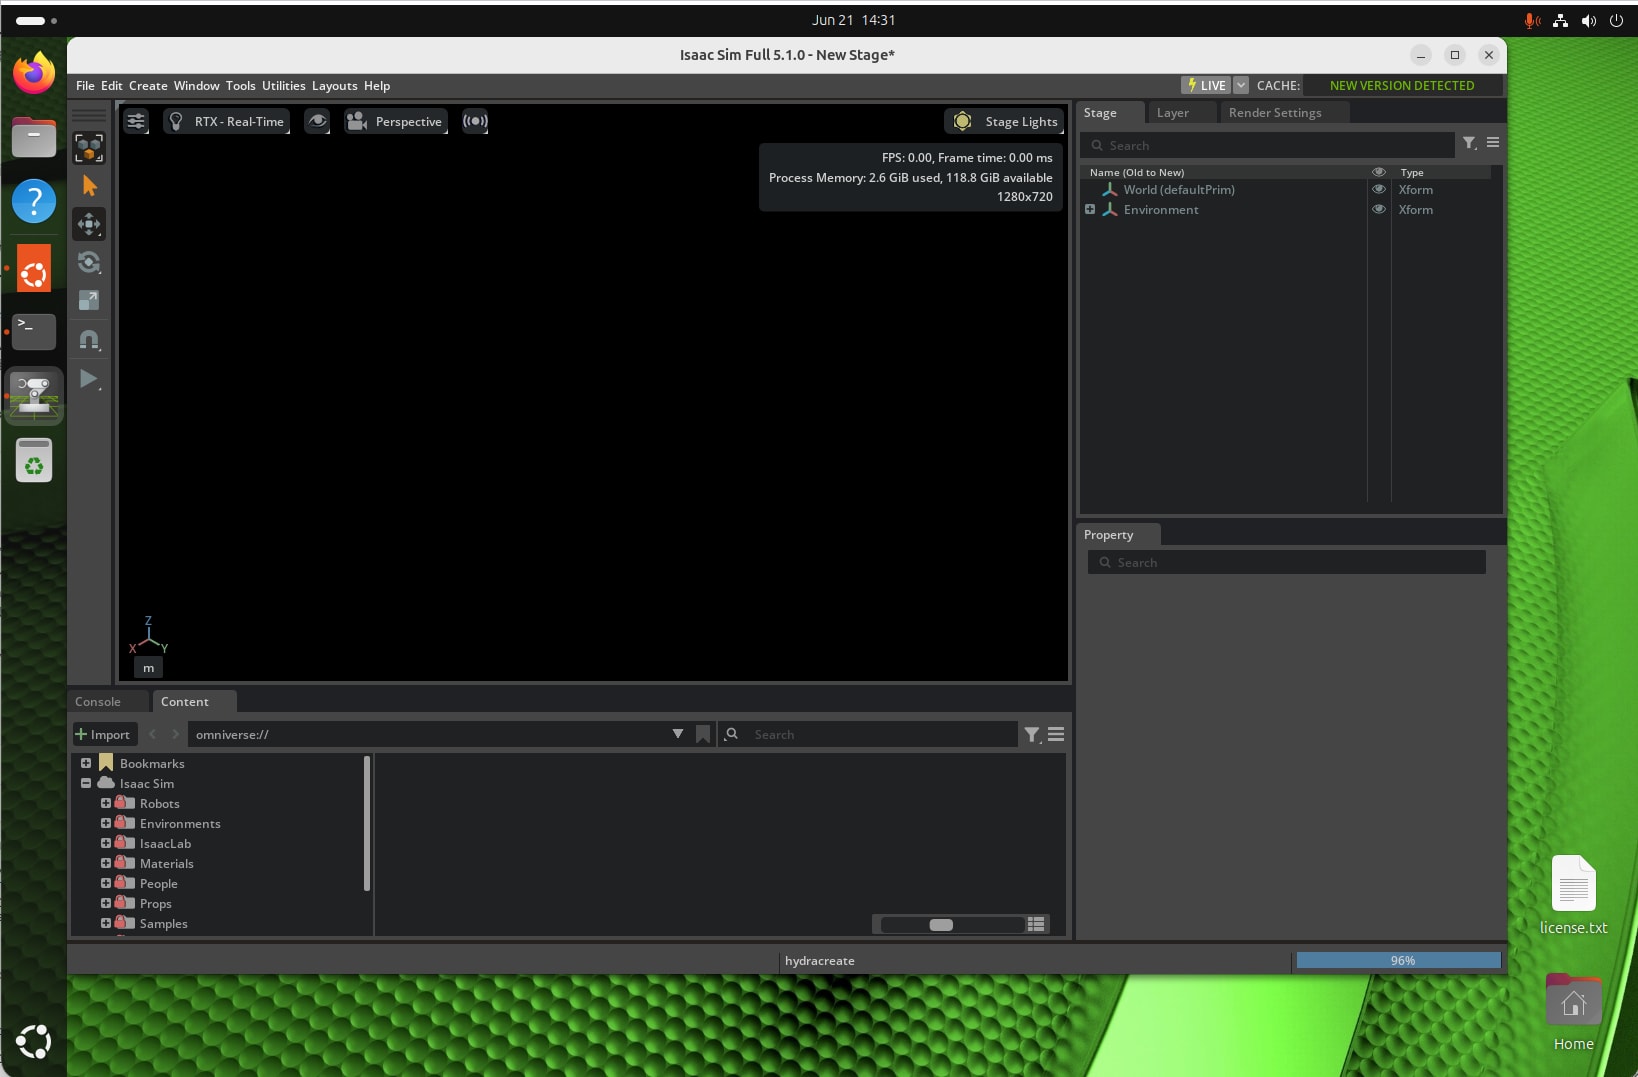The height and width of the screenshot is (1077, 1638).
Task: Open Firefox from the Ubuntu dock
Action: [34, 73]
